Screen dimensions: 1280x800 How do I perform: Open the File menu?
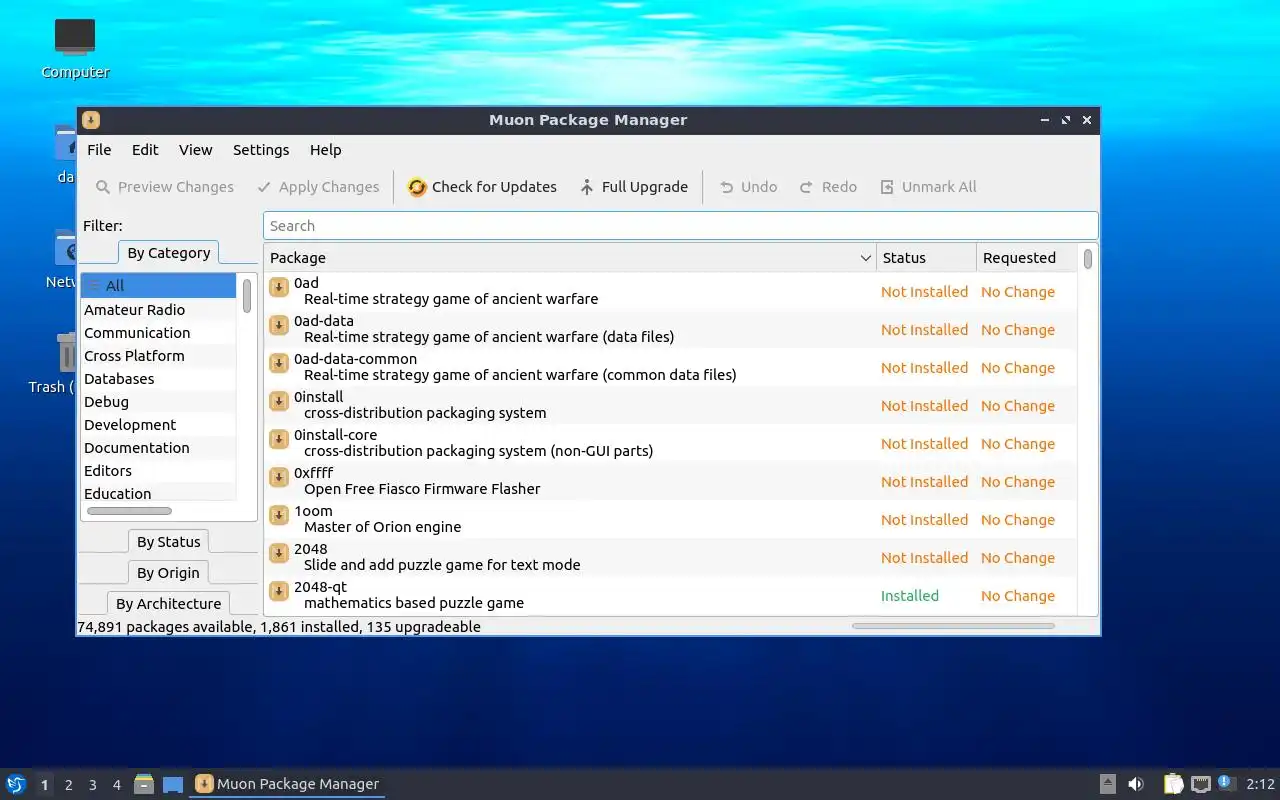click(x=99, y=150)
